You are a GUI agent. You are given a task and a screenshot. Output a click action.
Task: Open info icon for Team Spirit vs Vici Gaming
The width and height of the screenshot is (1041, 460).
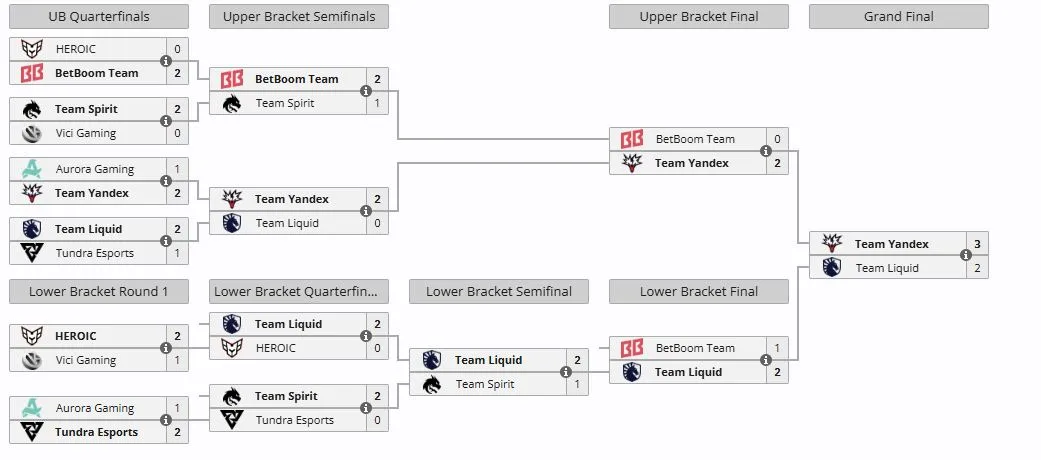click(x=166, y=121)
